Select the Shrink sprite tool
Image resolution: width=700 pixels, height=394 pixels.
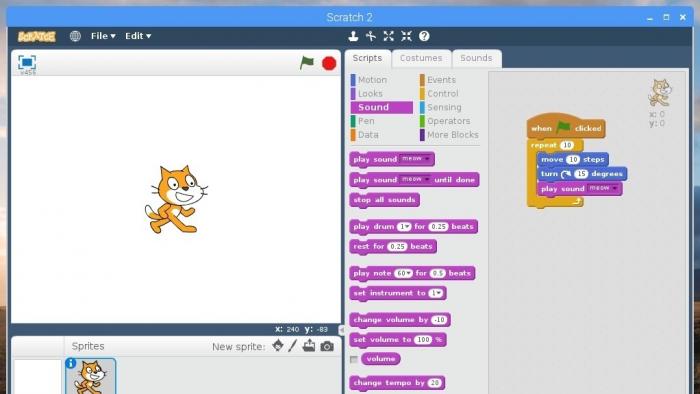tap(406, 36)
